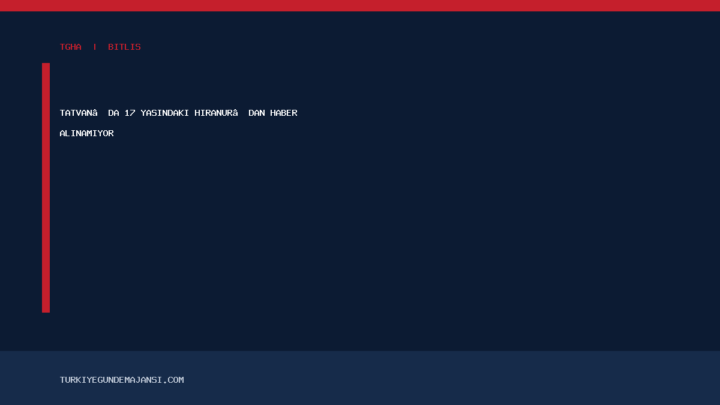Click the lighter blue footer band
The width and height of the screenshot is (720, 405).
360,378
